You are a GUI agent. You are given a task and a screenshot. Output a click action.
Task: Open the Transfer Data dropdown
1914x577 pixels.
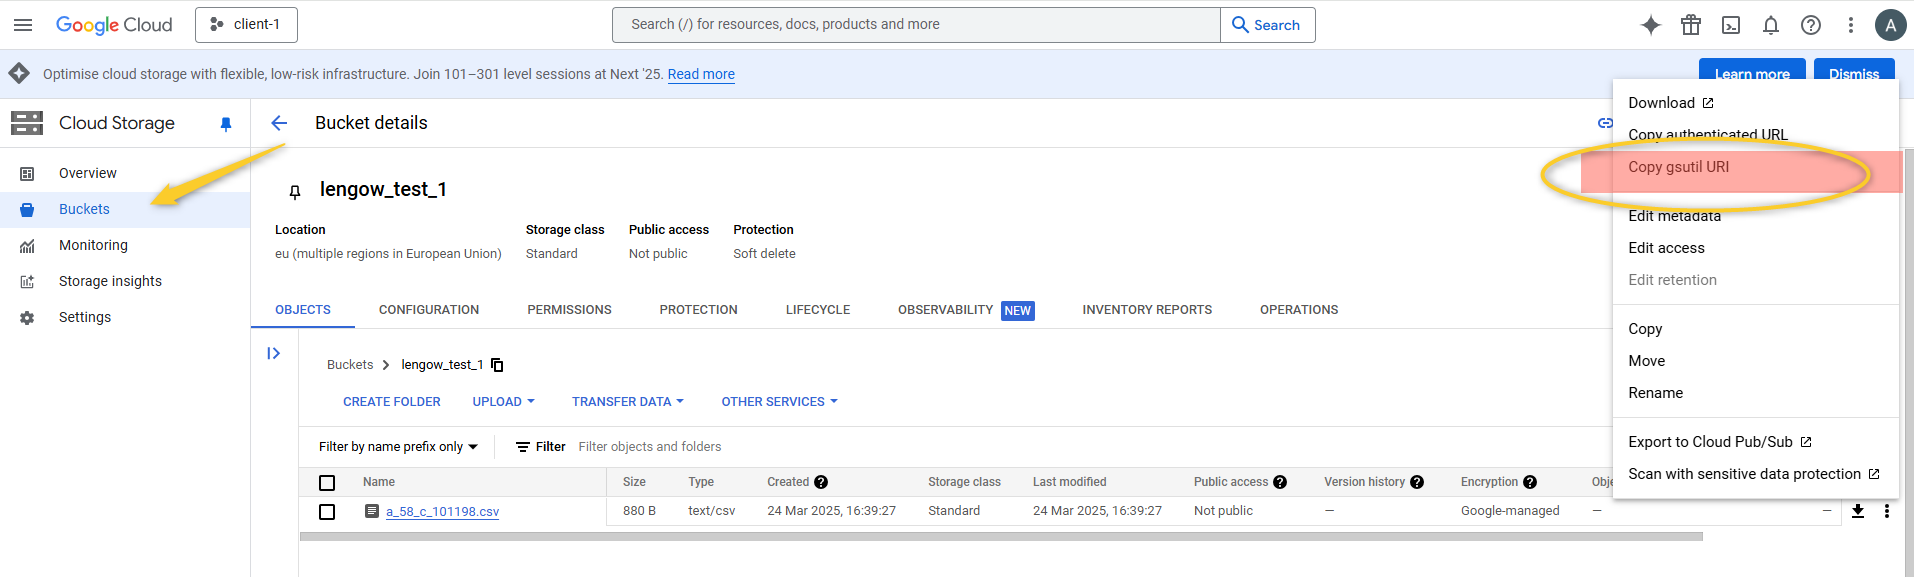[x=627, y=402]
